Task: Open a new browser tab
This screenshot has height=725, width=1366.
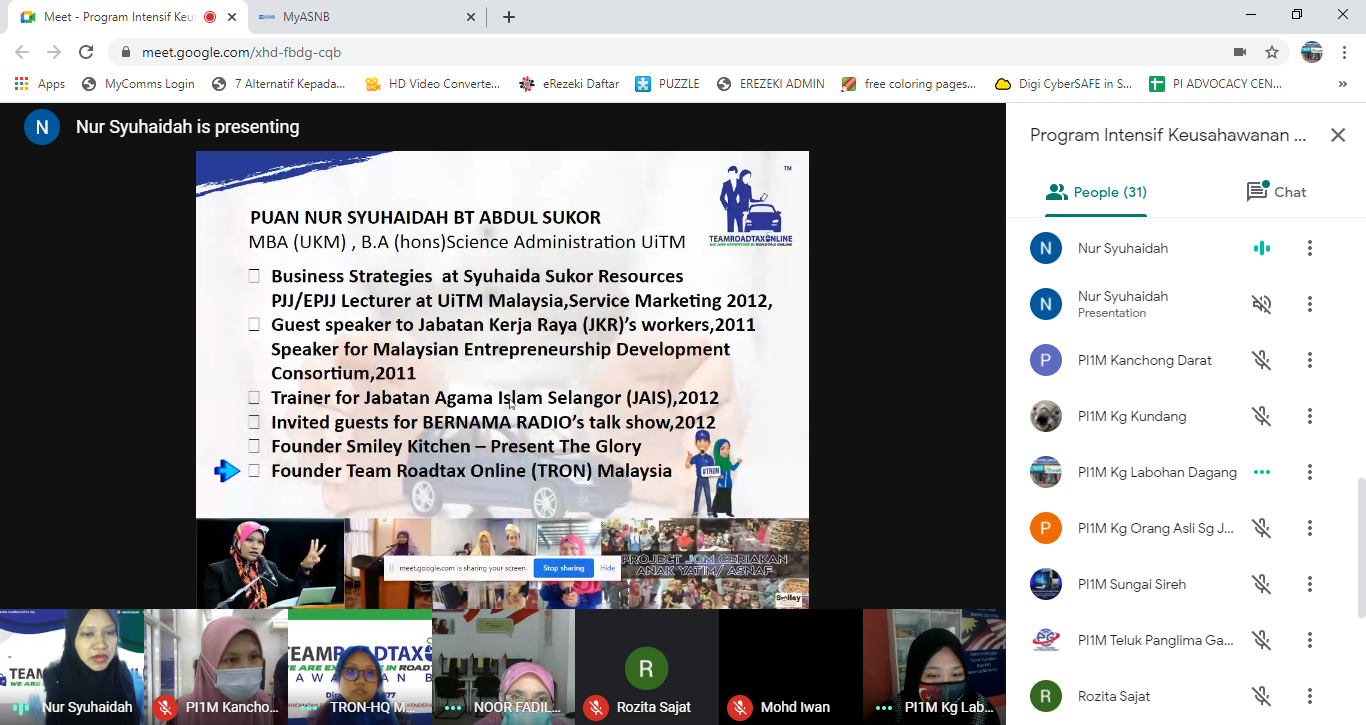Action: point(509,17)
